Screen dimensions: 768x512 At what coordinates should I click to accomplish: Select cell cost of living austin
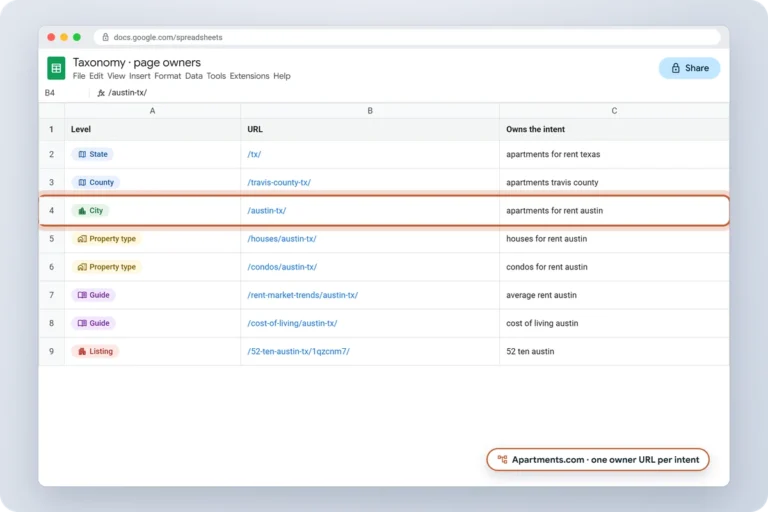point(614,323)
